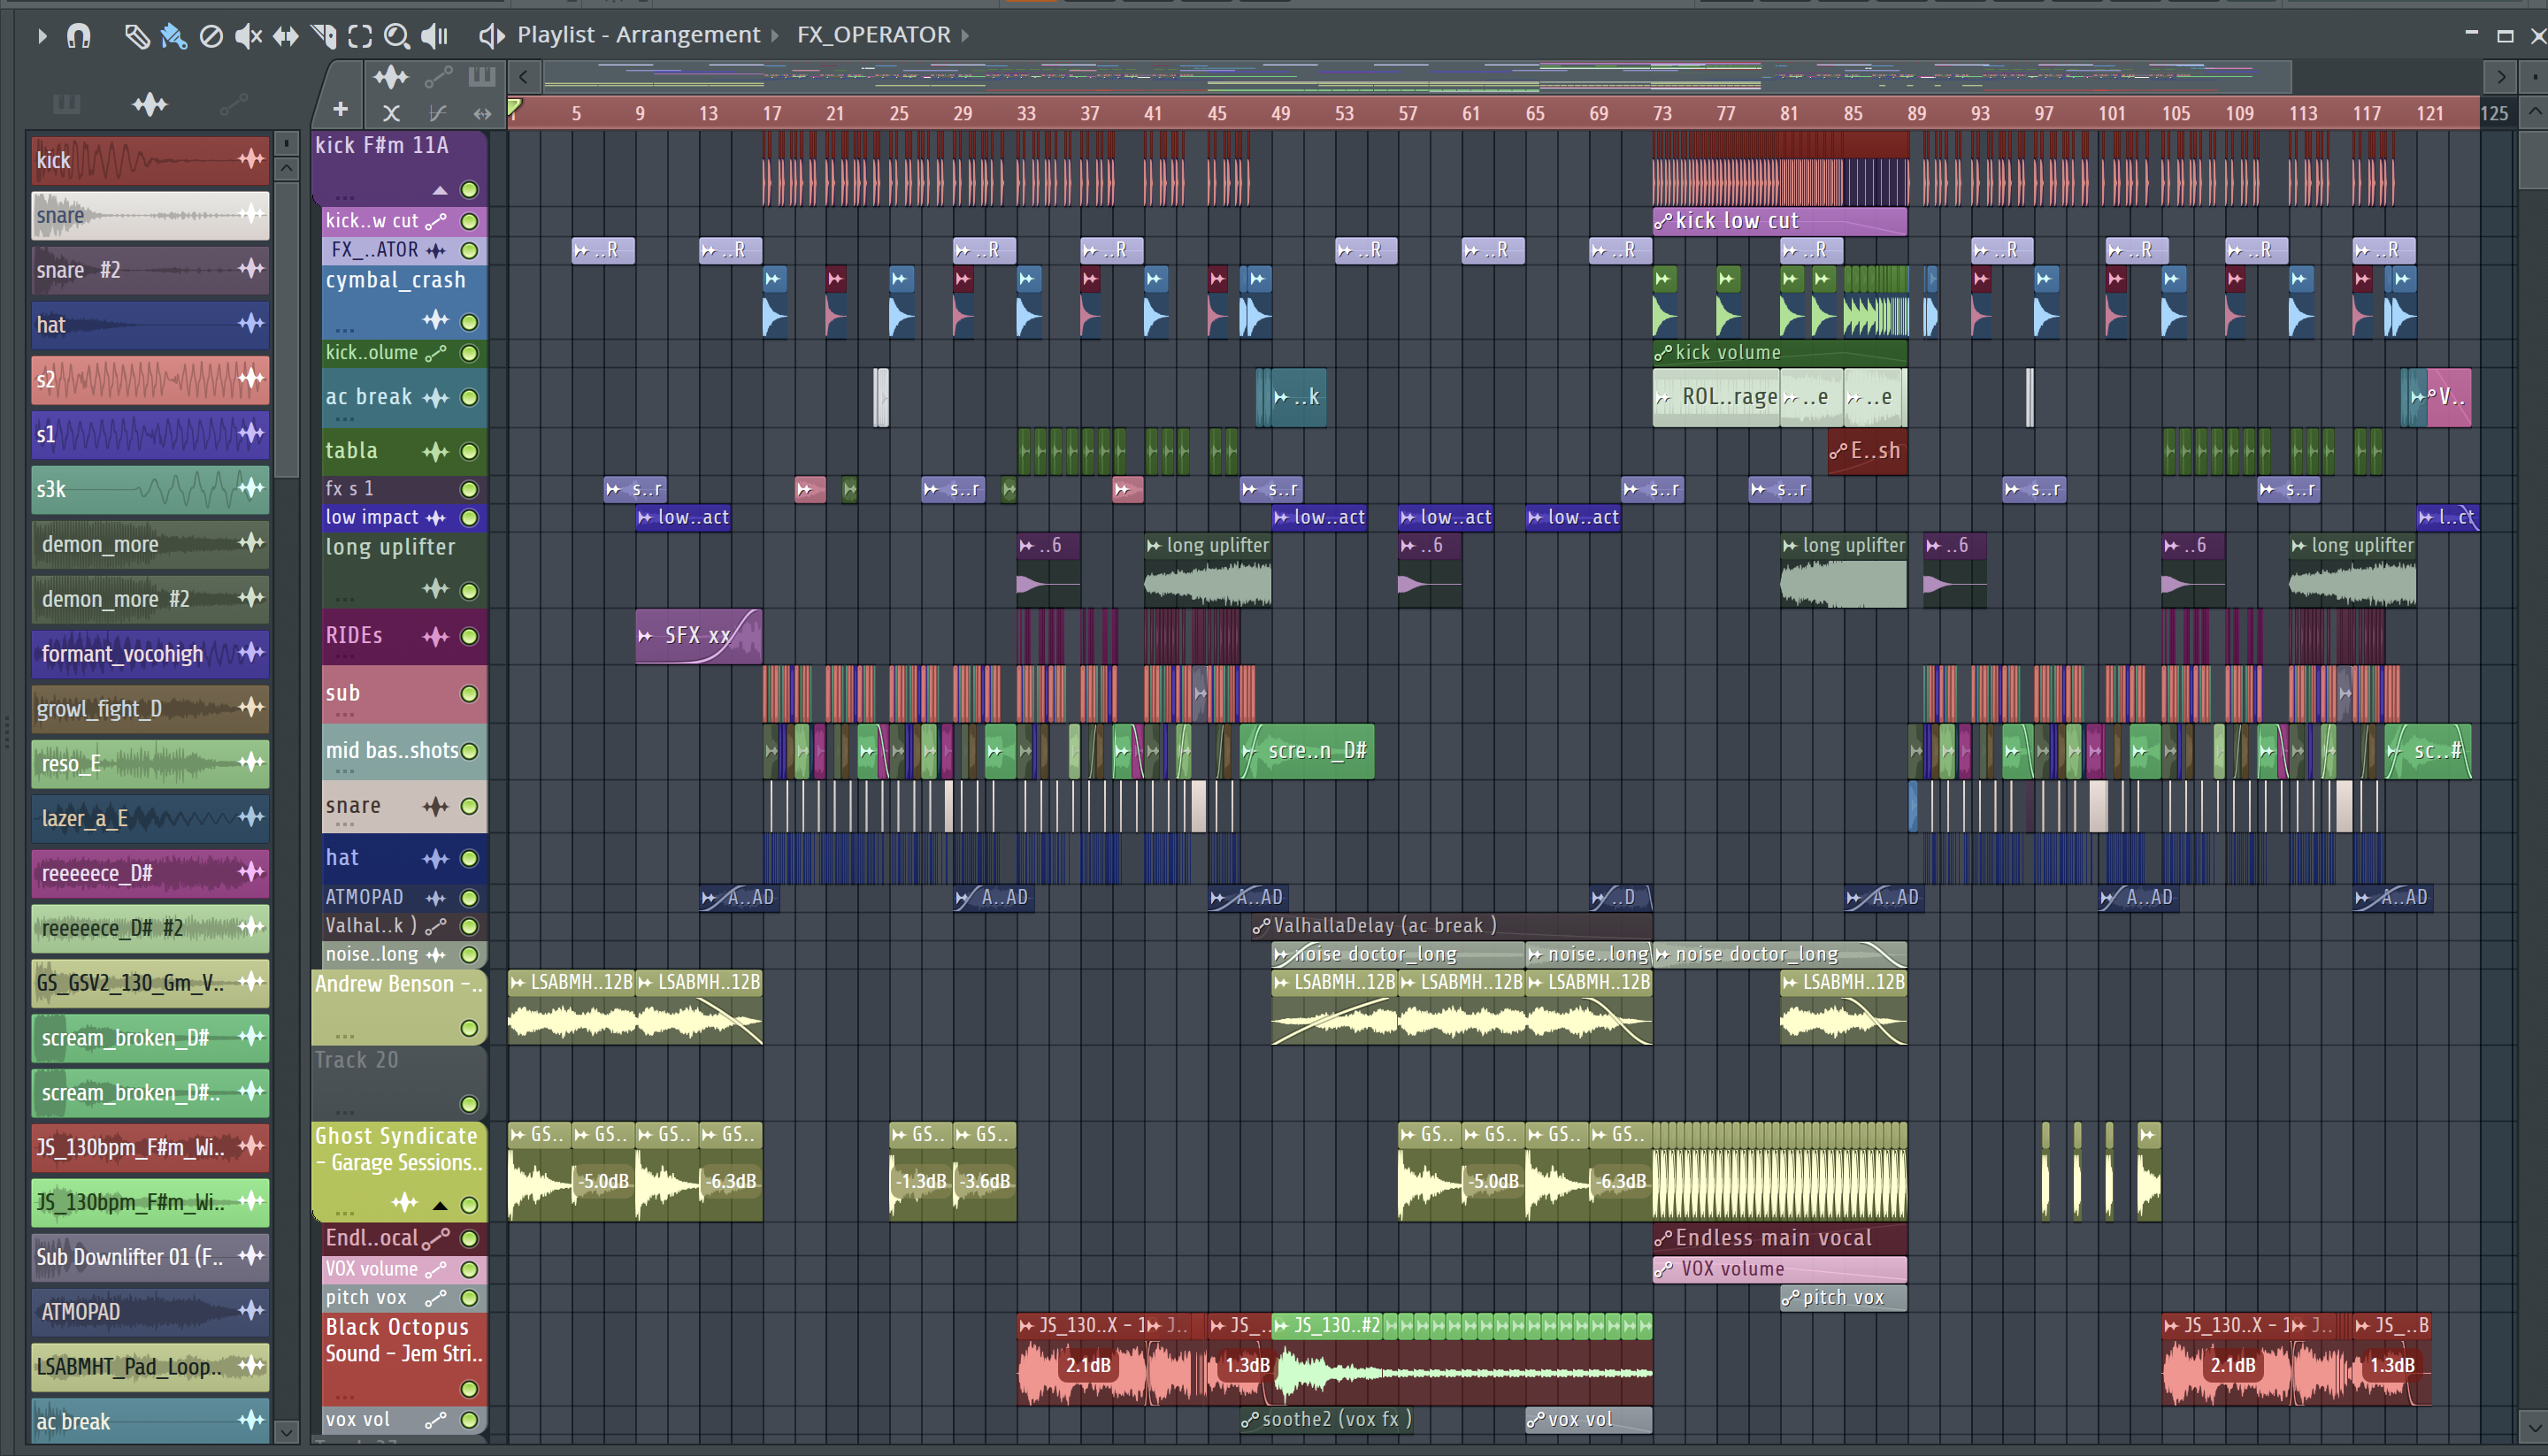This screenshot has height=1456, width=2548.
Task: Click waveform icon on hat picker item
Action: pyautogui.click(x=250, y=323)
